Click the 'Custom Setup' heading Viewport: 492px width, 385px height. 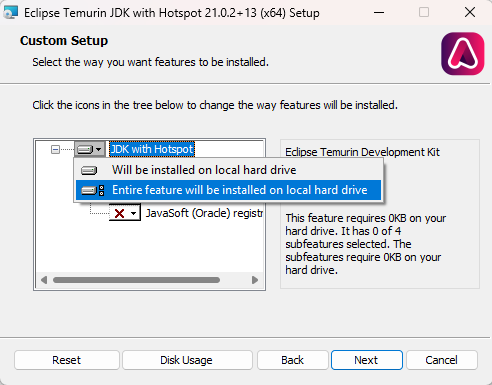pos(64,41)
